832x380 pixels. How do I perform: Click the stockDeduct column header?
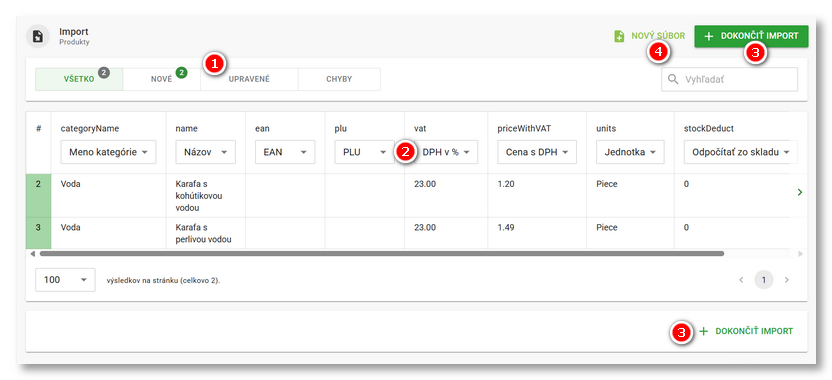[x=708, y=128]
